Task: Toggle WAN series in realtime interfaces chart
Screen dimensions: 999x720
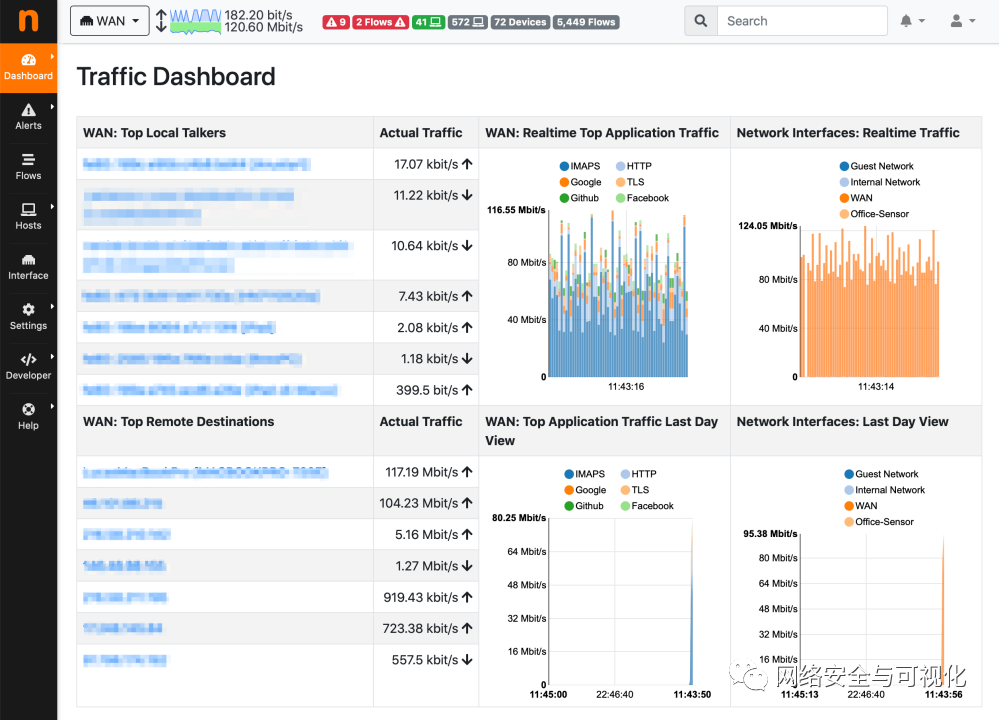Action: [856, 198]
